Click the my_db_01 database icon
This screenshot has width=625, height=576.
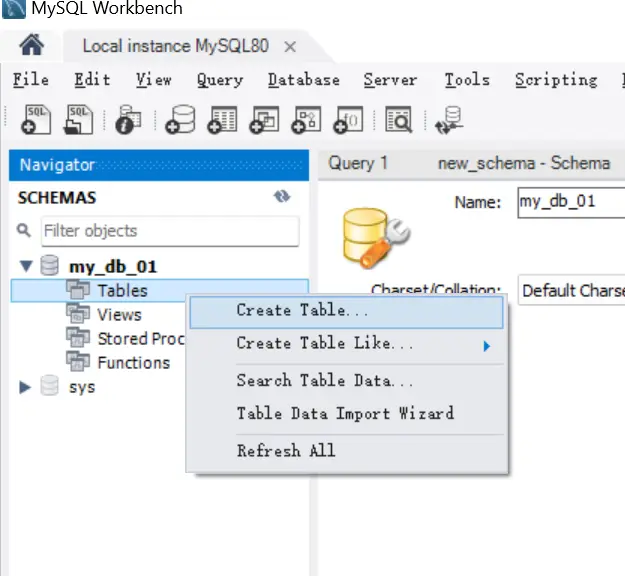(x=49, y=265)
